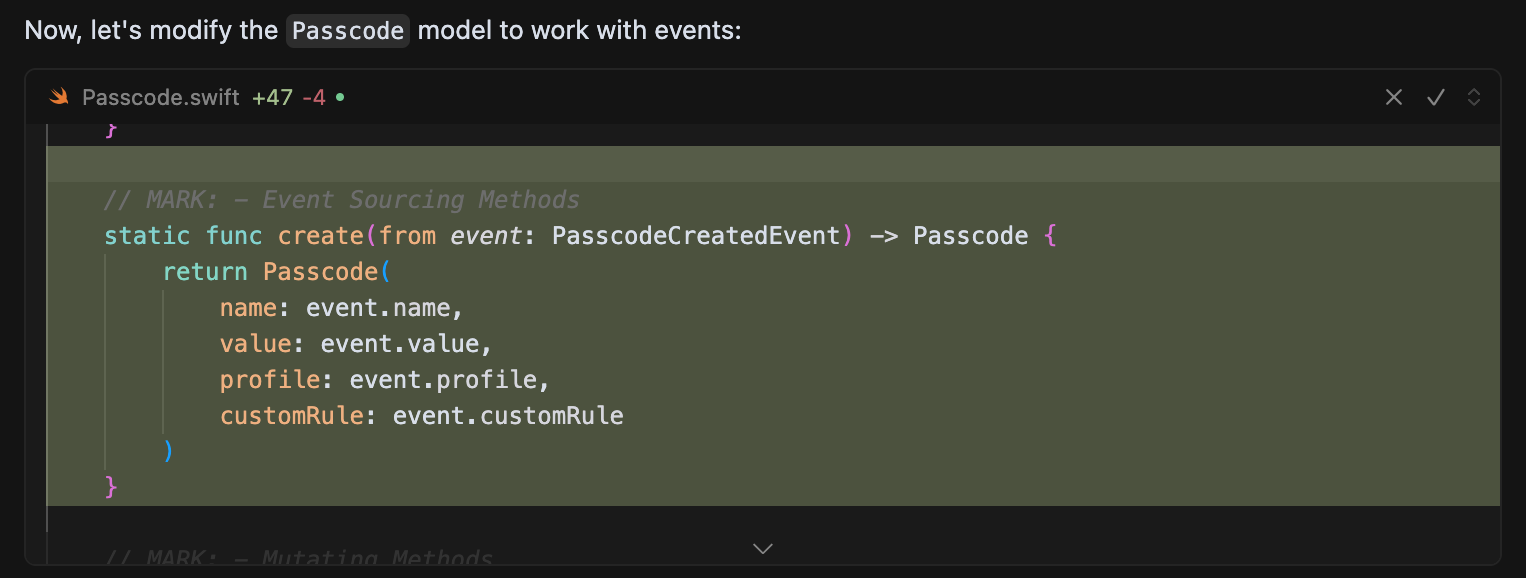Screen dimensions: 1526x578
Task: Reject the Passcode.swift changes with X
Action: [x=1394, y=97]
